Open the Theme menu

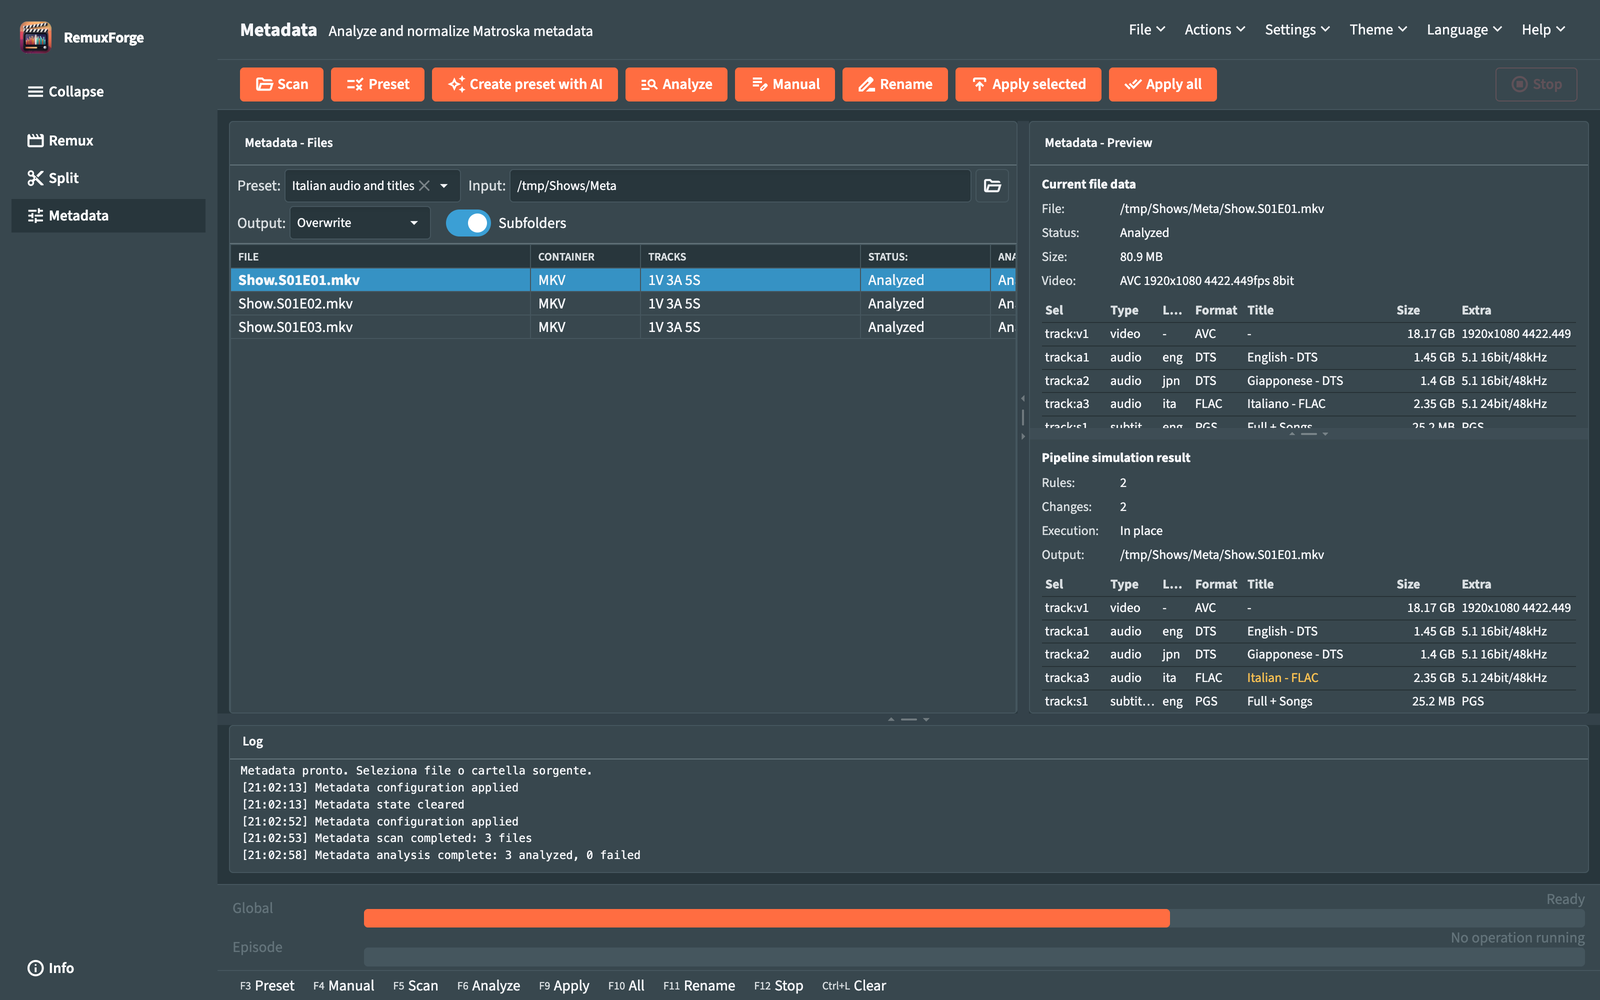[x=1378, y=30]
